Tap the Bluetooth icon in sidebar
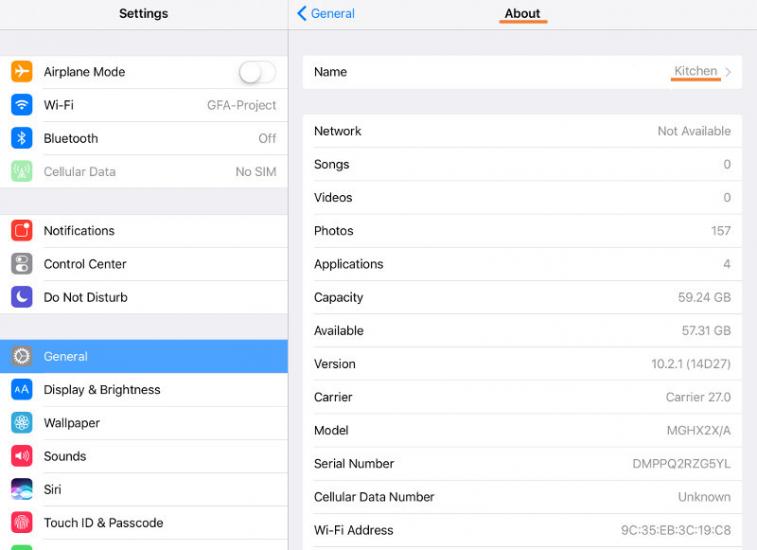The height and width of the screenshot is (550, 757). (x=22, y=138)
